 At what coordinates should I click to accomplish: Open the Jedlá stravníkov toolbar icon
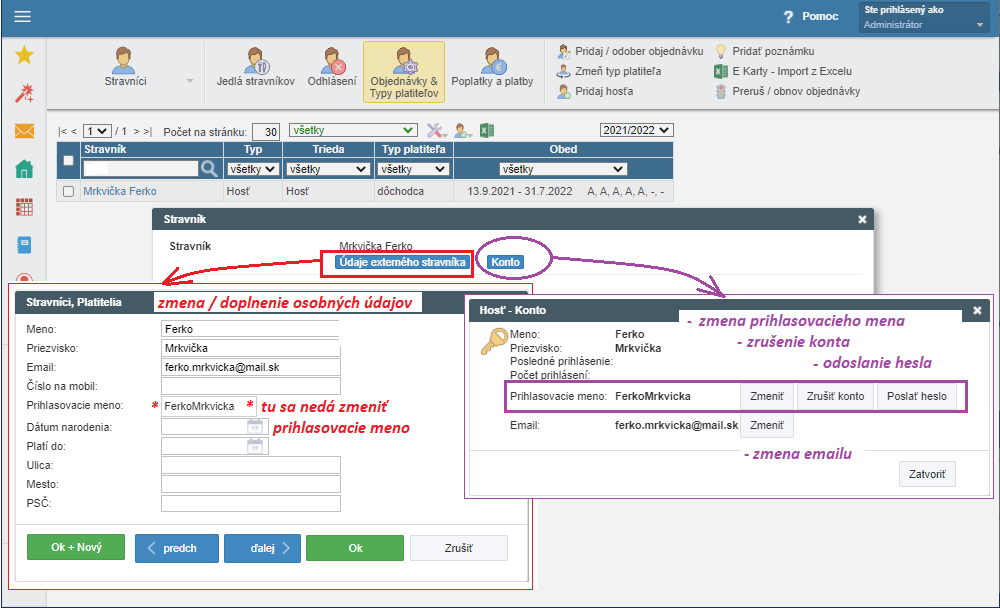pyautogui.click(x=255, y=68)
